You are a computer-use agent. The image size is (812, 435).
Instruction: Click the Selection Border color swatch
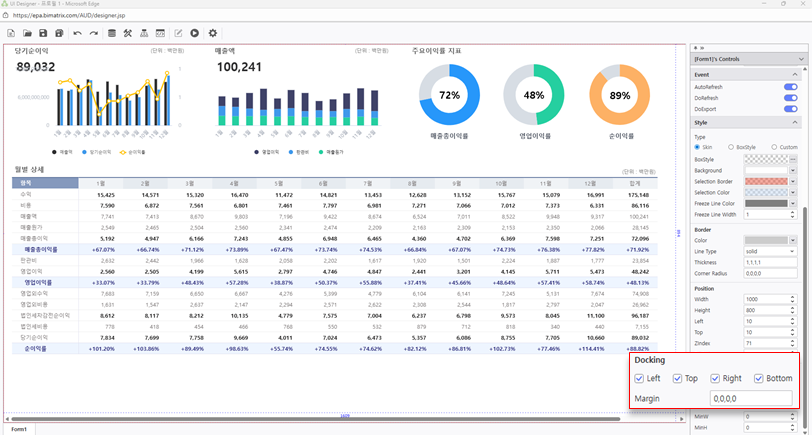pos(765,181)
